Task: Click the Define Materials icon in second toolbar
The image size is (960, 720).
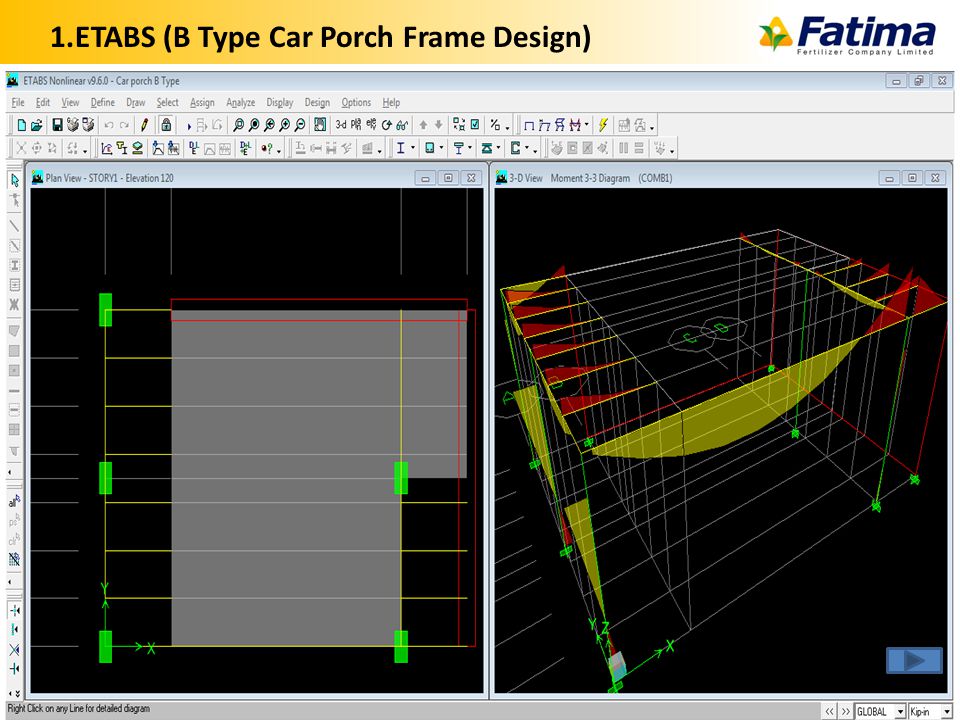Action: (x=107, y=148)
